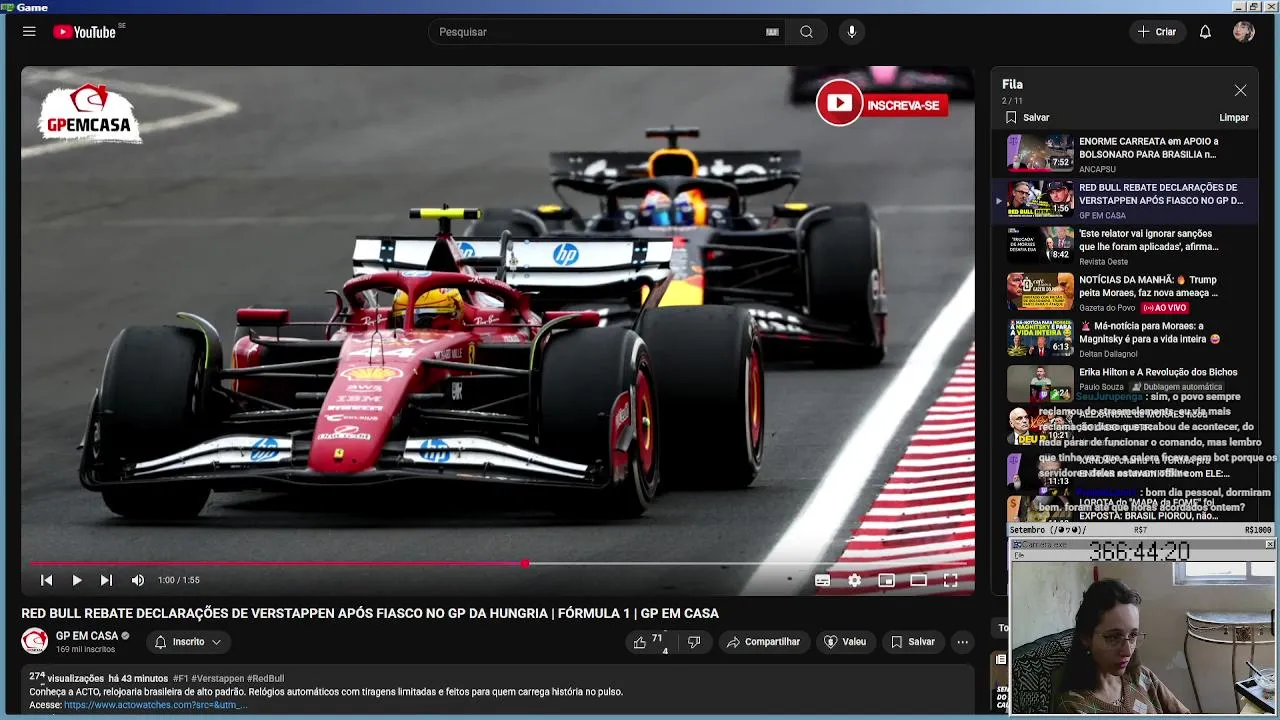Click the #Verstappen hashtag
Screen dimensions: 1280x720
[218, 679]
